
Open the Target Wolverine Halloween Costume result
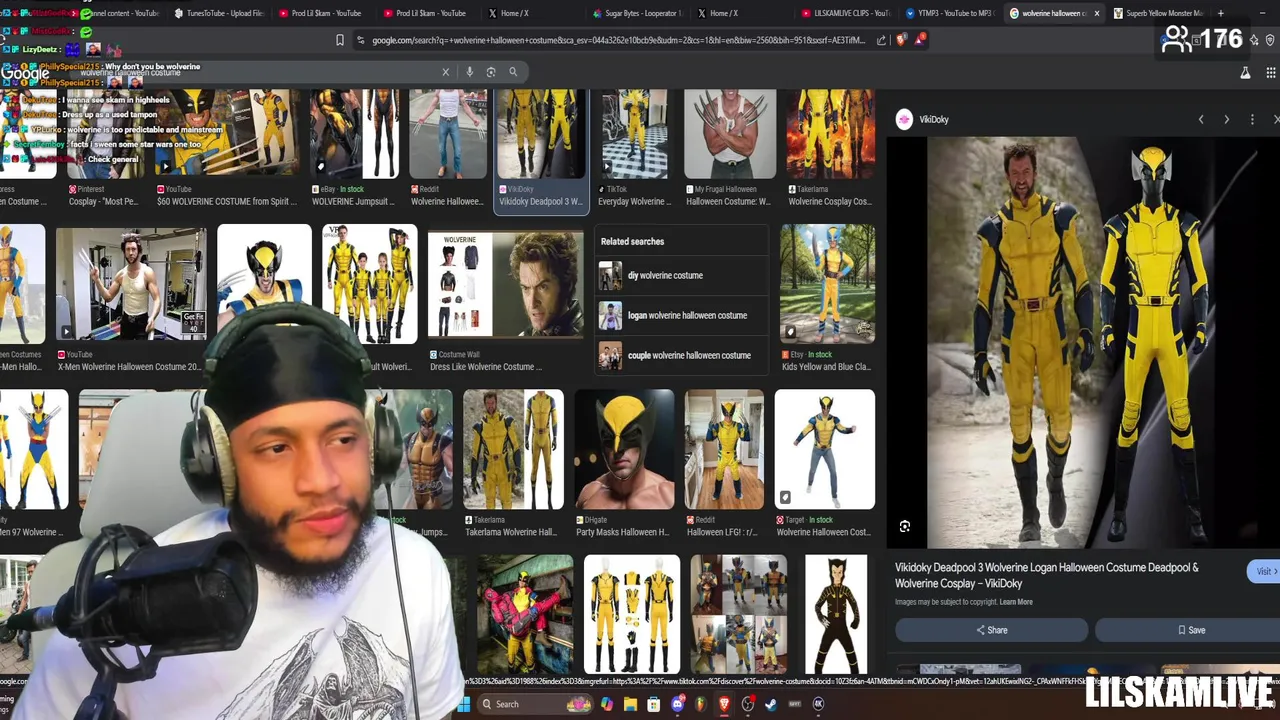(x=825, y=463)
